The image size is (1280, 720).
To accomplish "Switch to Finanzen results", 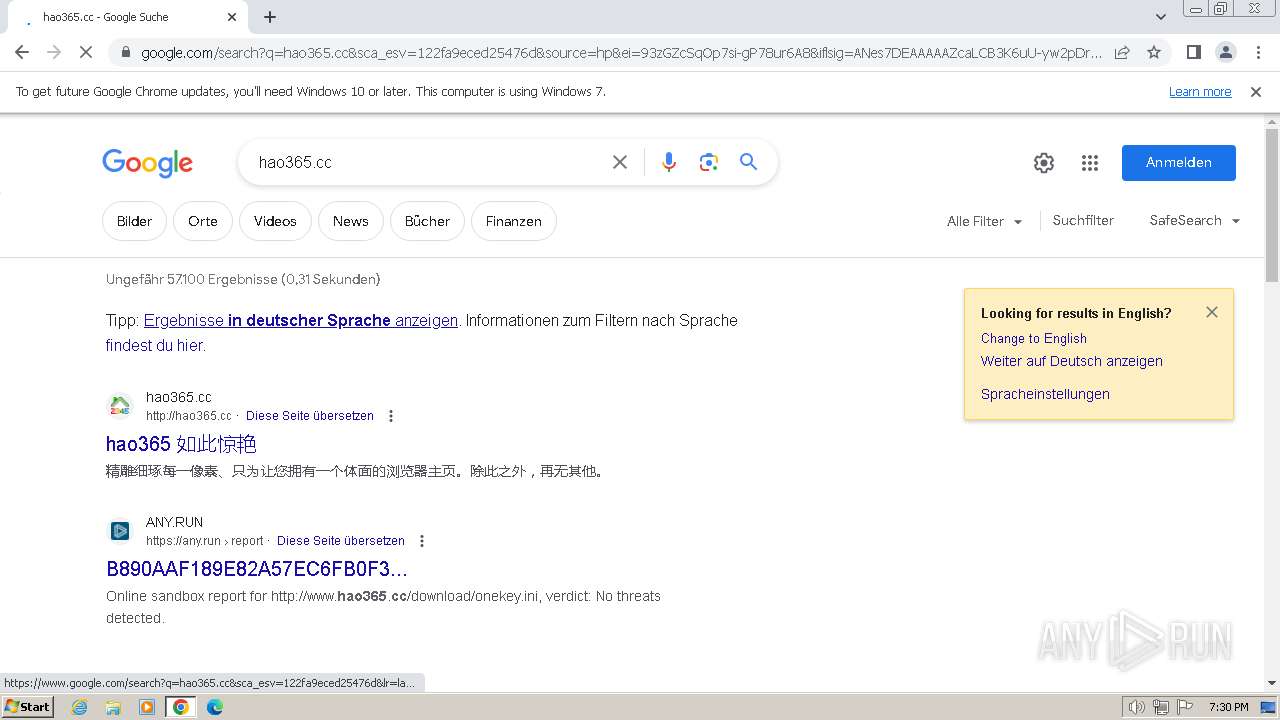I will point(514,221).
